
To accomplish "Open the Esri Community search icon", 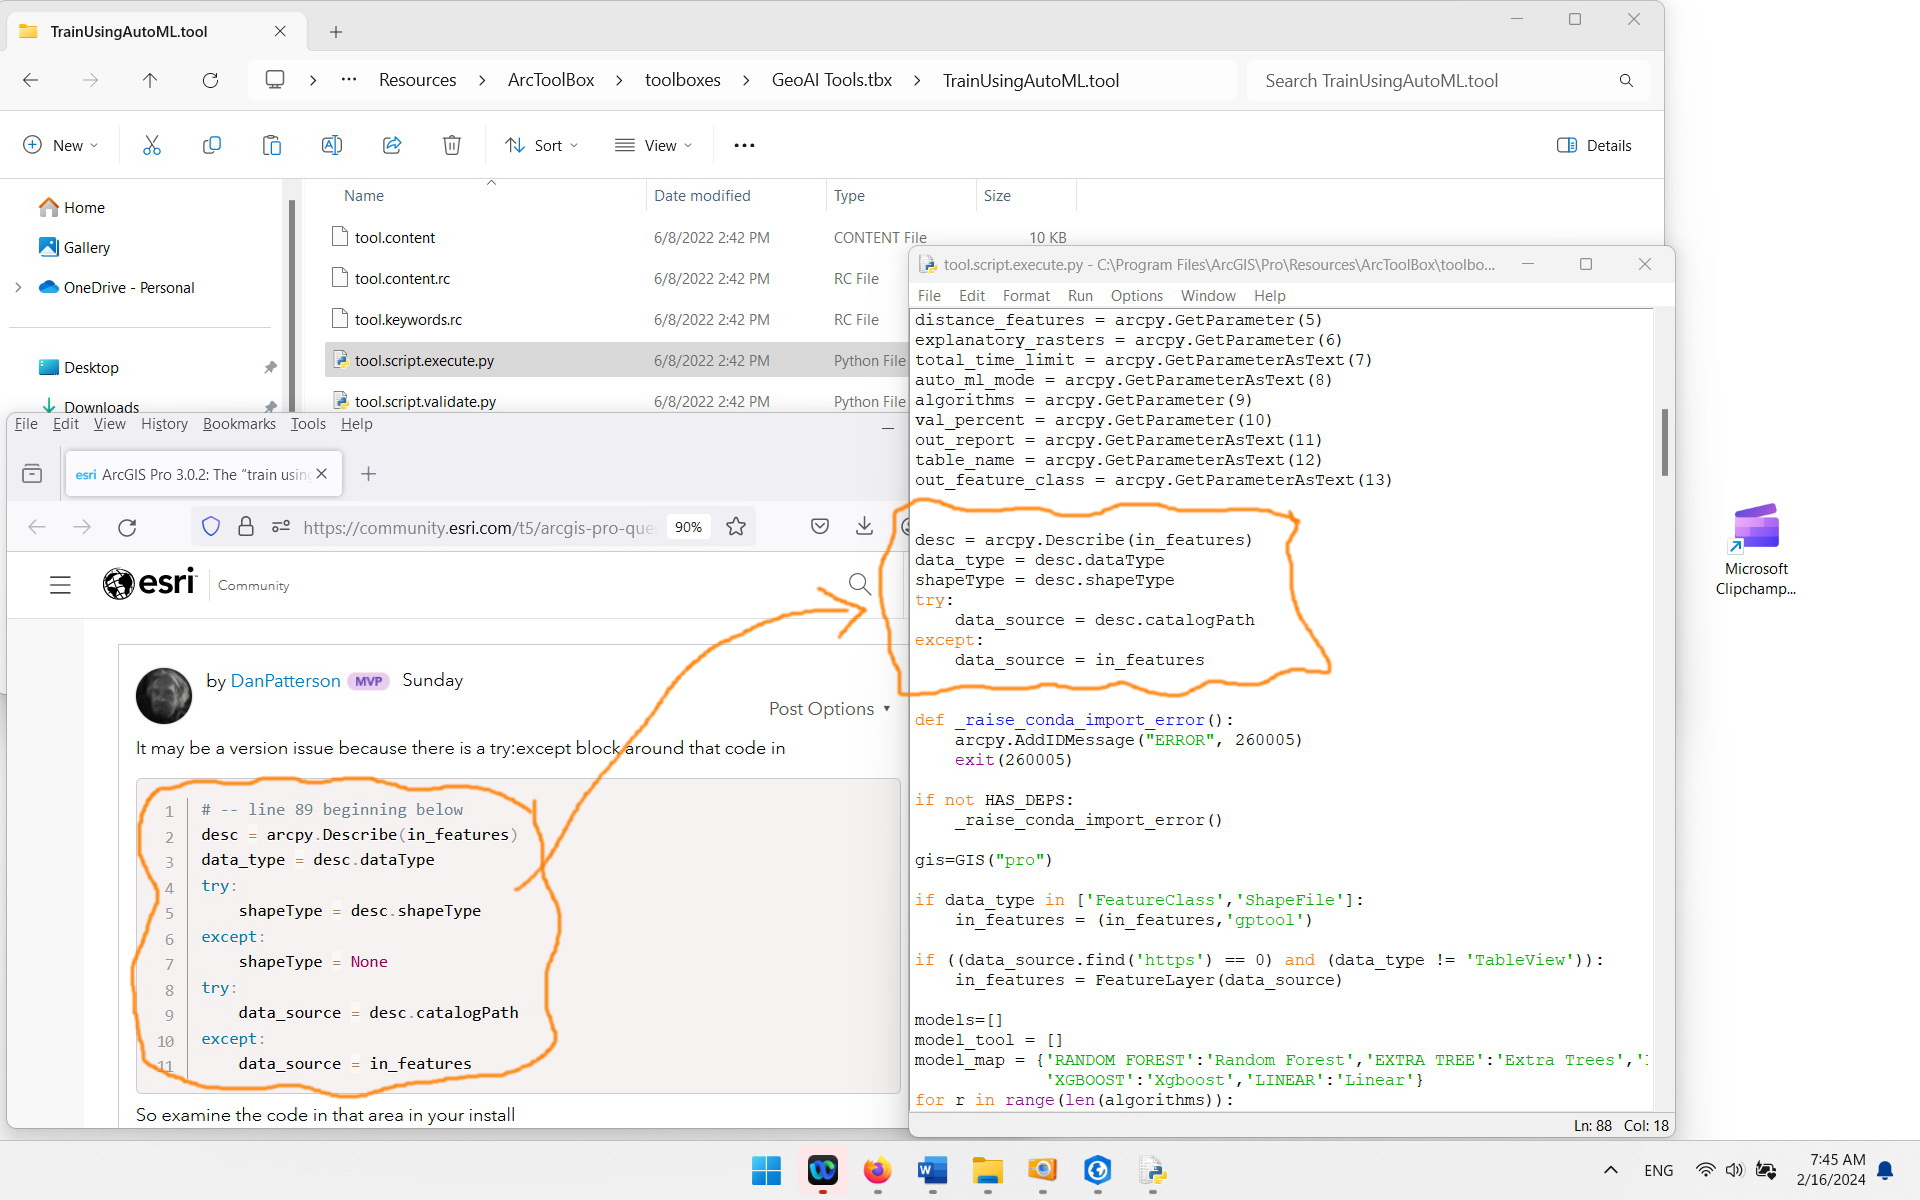I will (858, 584).
